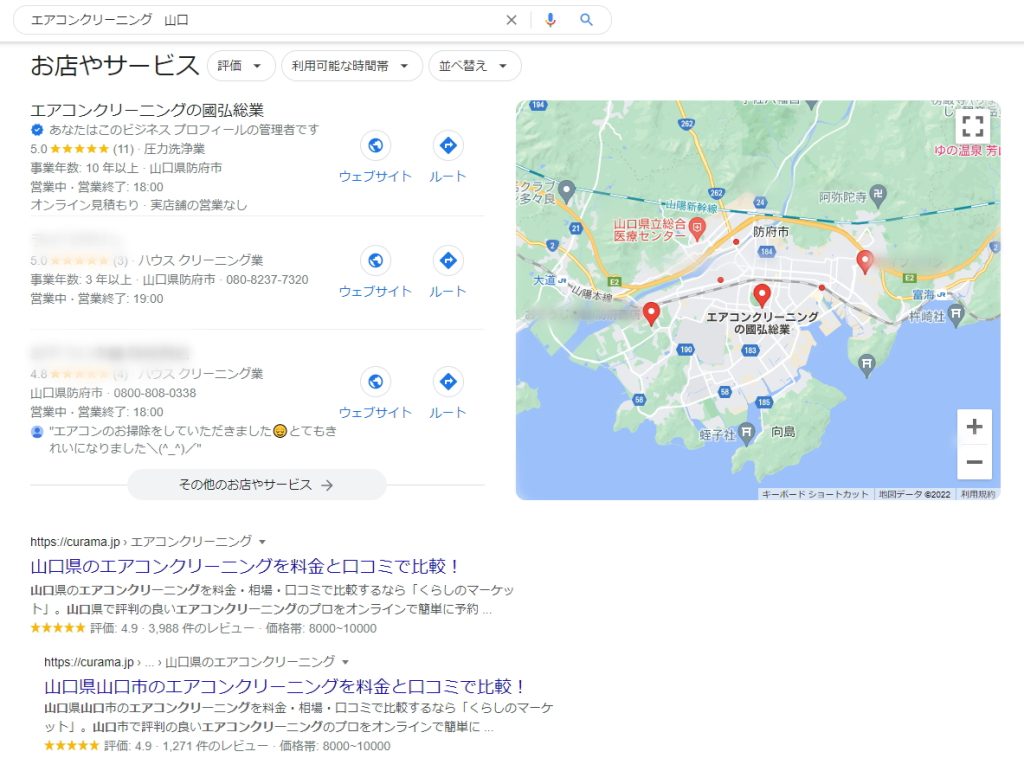Expand the map to fullscreen
The width and height of the screenshot is (1024, 771).
pos(972,126)
